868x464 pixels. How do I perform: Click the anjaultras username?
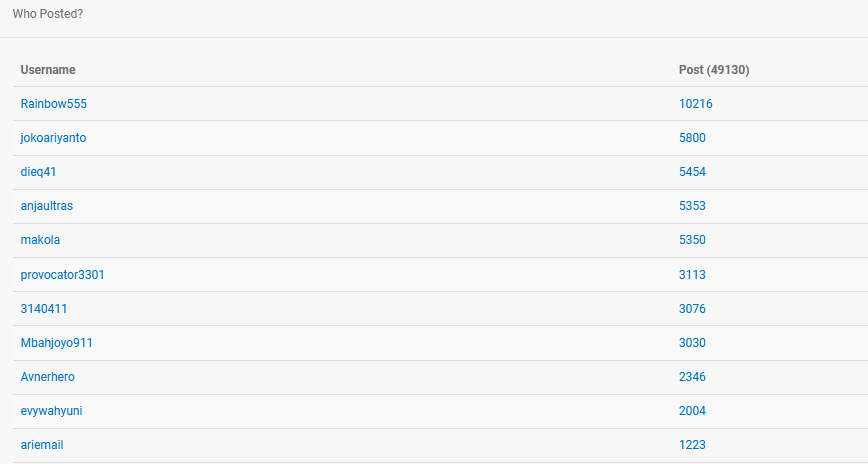click(46, 206)
